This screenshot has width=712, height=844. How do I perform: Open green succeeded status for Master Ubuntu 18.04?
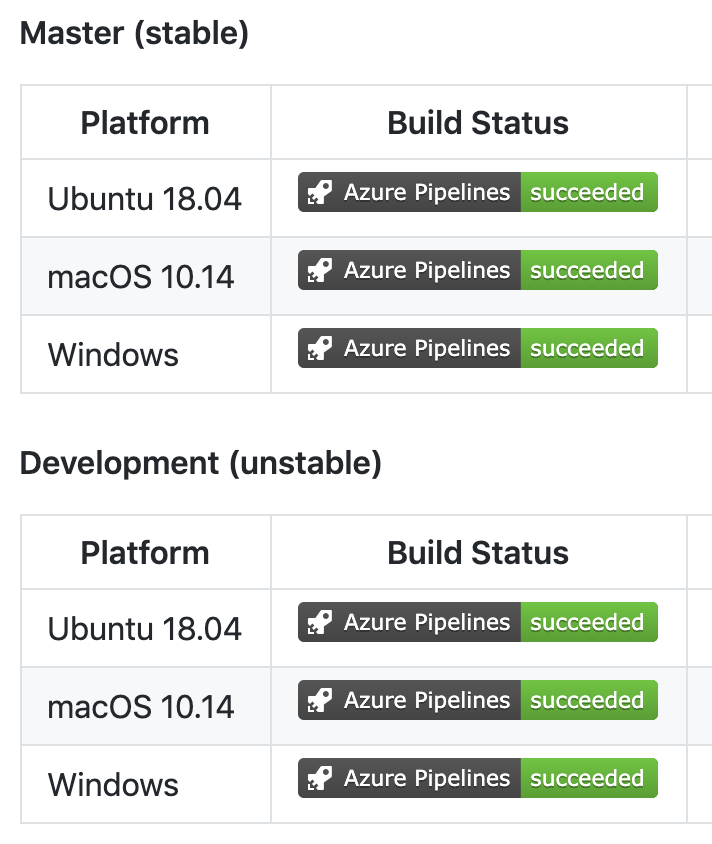(x=588, y=193)
